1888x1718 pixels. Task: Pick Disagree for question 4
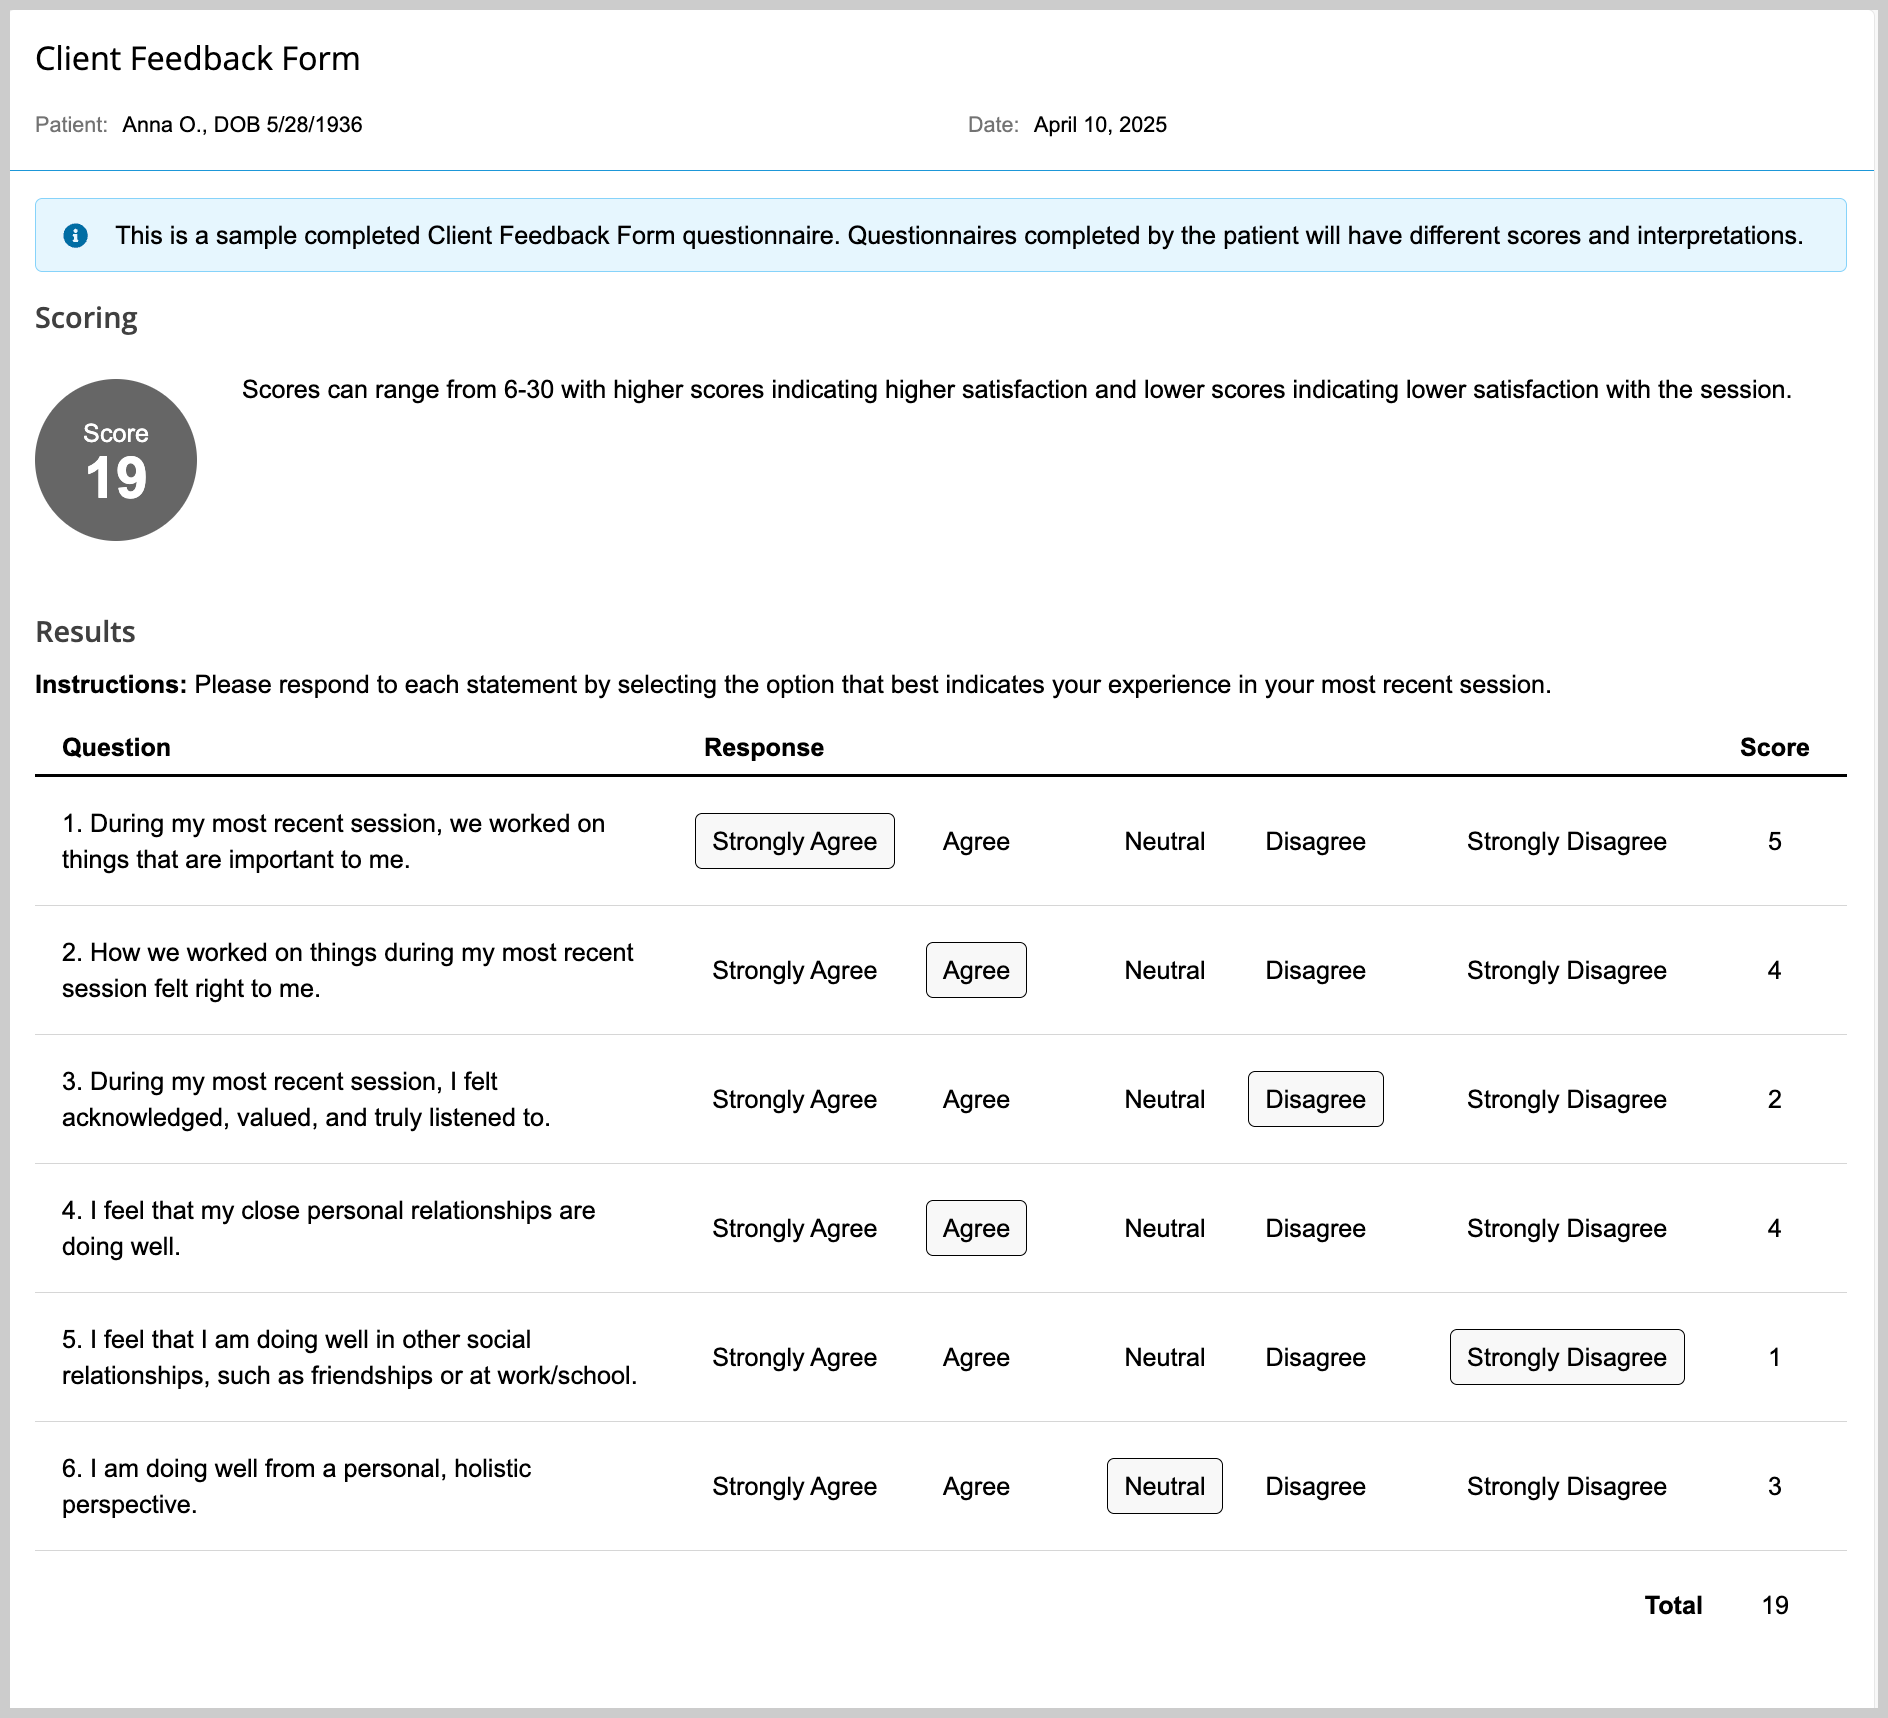(1314, 1228)
